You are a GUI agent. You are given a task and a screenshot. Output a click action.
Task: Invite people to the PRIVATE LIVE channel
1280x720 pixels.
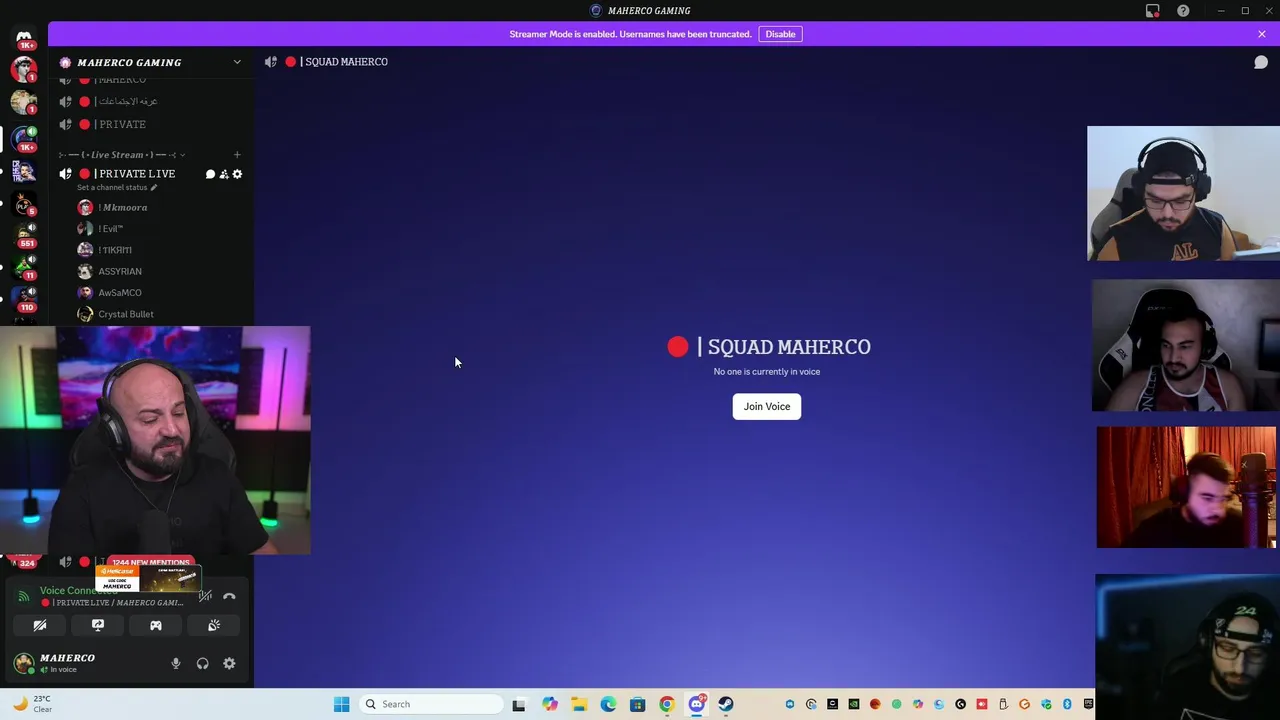[224, 174]
